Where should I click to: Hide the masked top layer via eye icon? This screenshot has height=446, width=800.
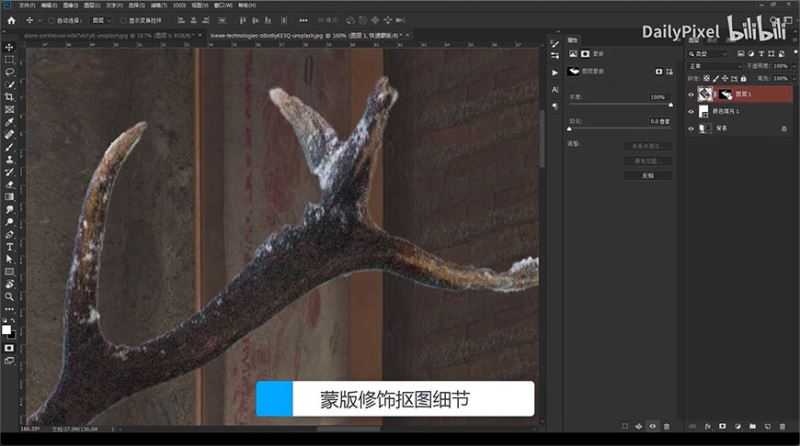coord(691,93)
